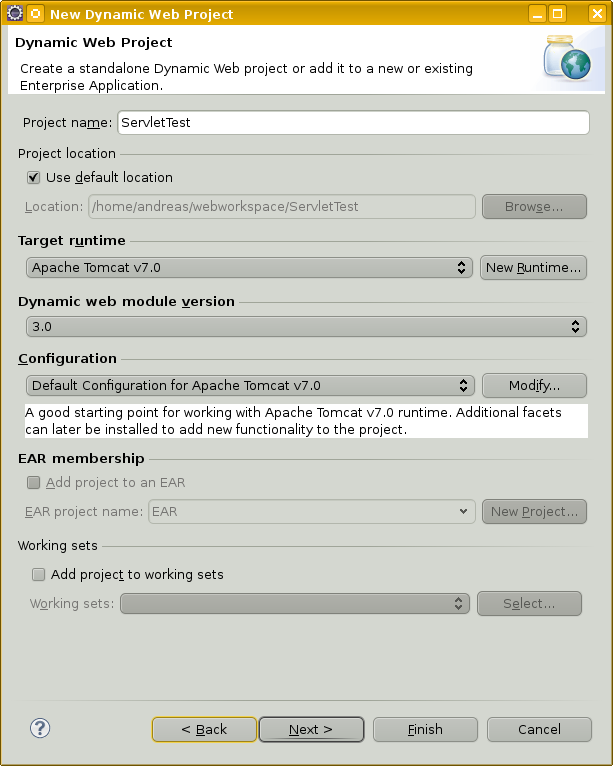Click the Eclipse gear icon in title bar
This screenshot has height=766, width=613.
pos(15,13)
